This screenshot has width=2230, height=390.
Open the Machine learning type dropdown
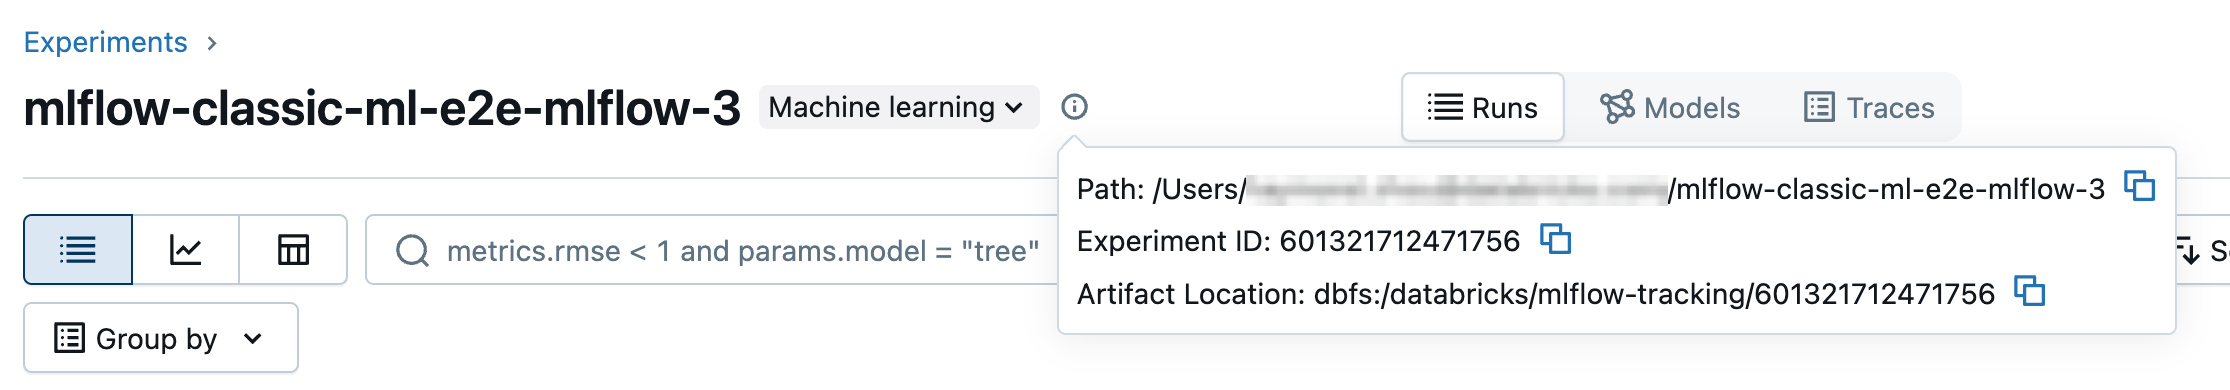[x=898, y=107]
